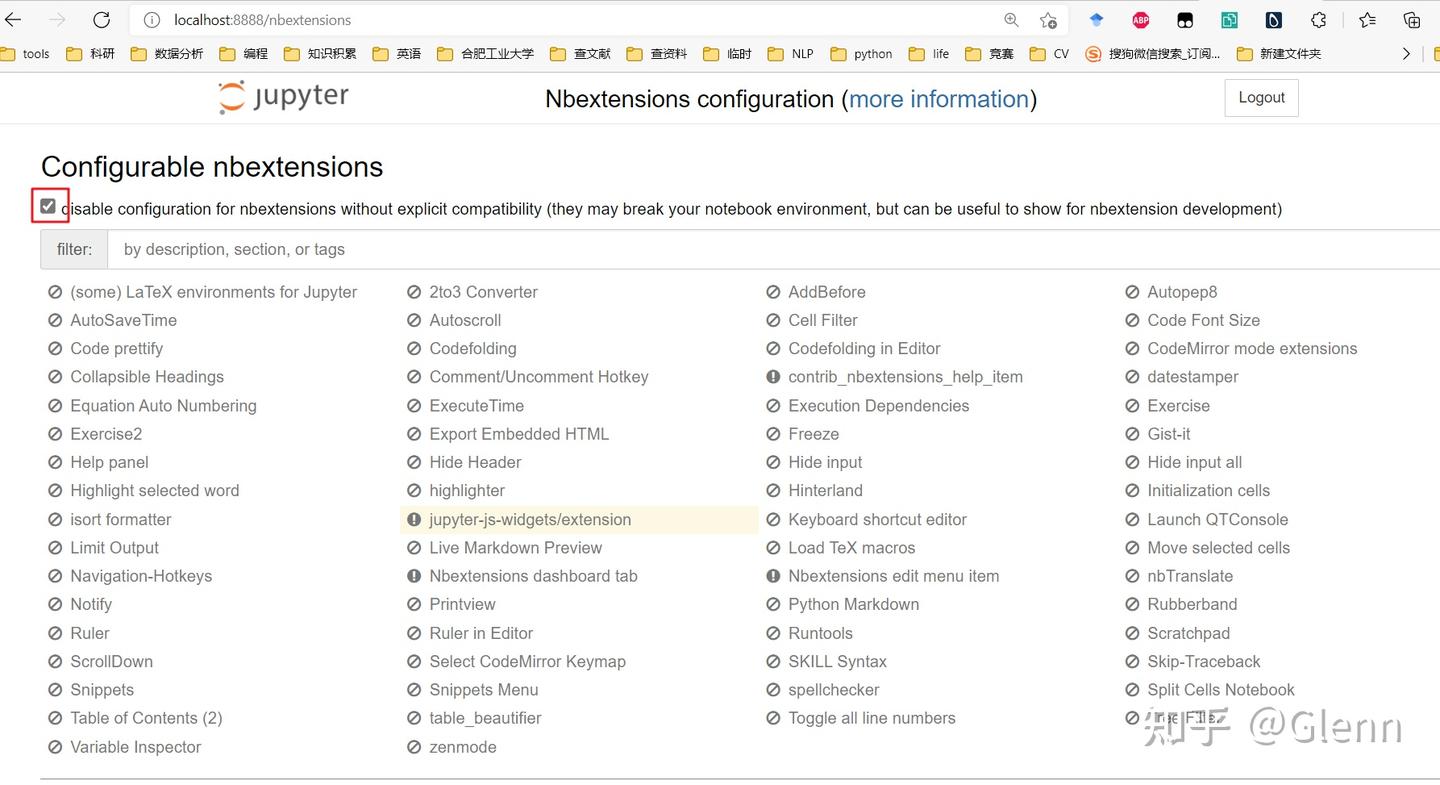
Task: Uncheck disable configuration compatibility checkbox
Action: tap(48, 207)
